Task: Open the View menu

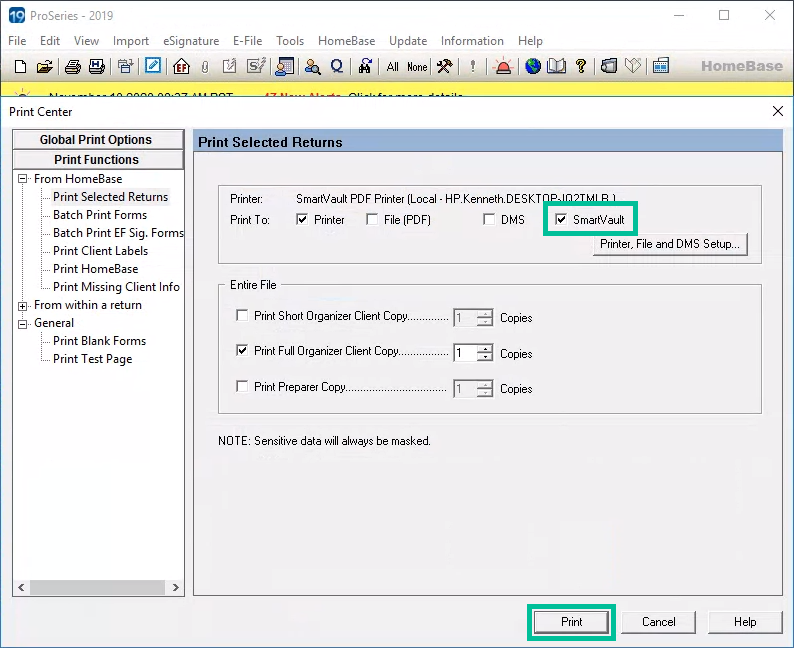Action: [86, 40]
